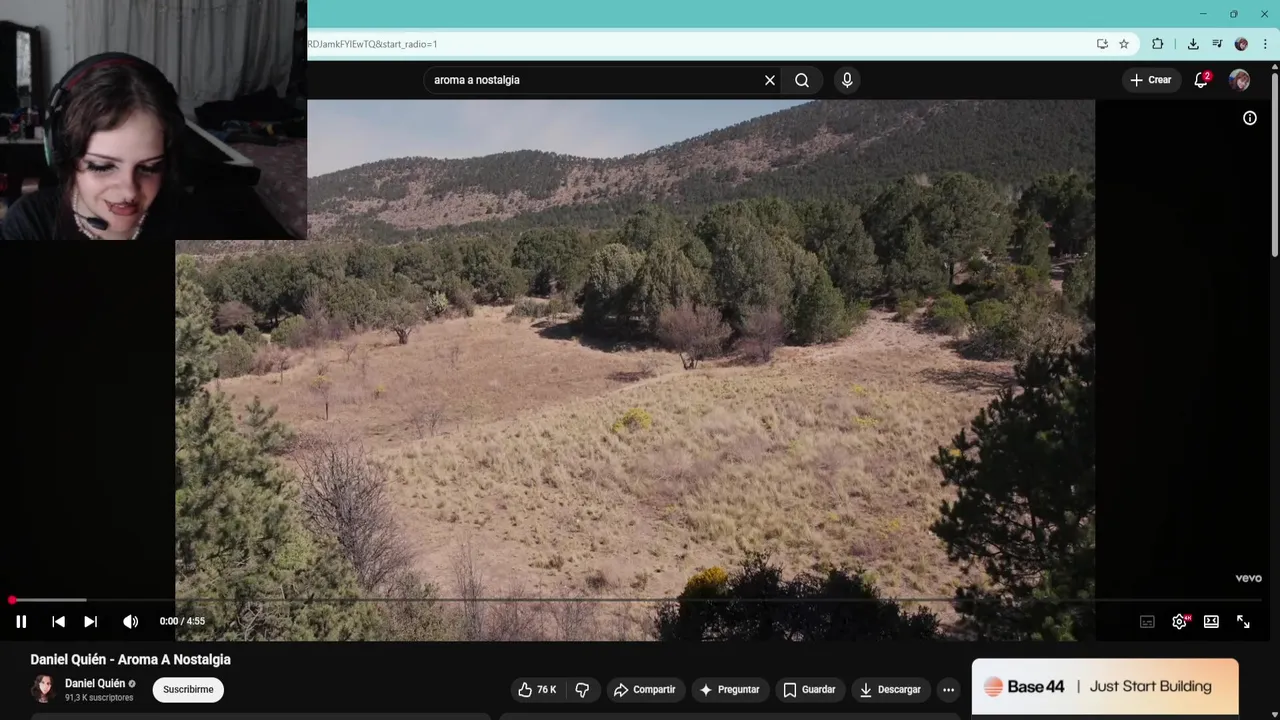Open the Chrome profile avatar

(1241, 44)
